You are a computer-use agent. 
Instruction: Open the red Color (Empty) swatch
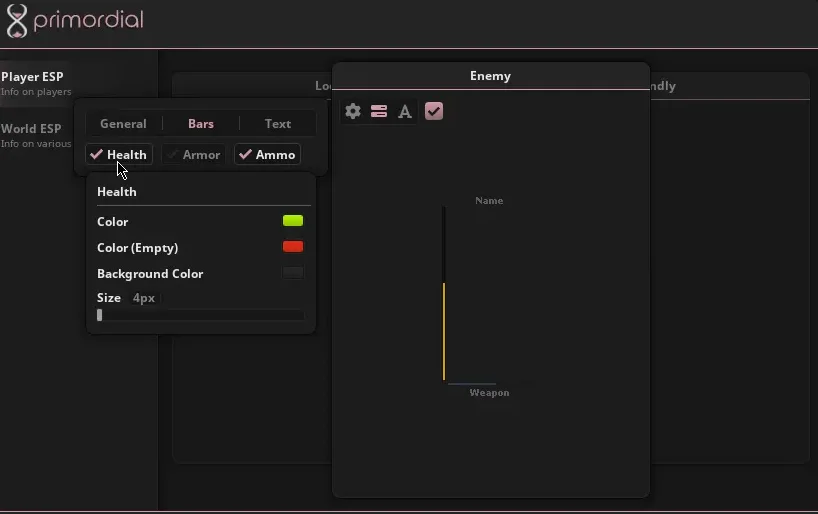pyautogui.click(x=293, y=247)
